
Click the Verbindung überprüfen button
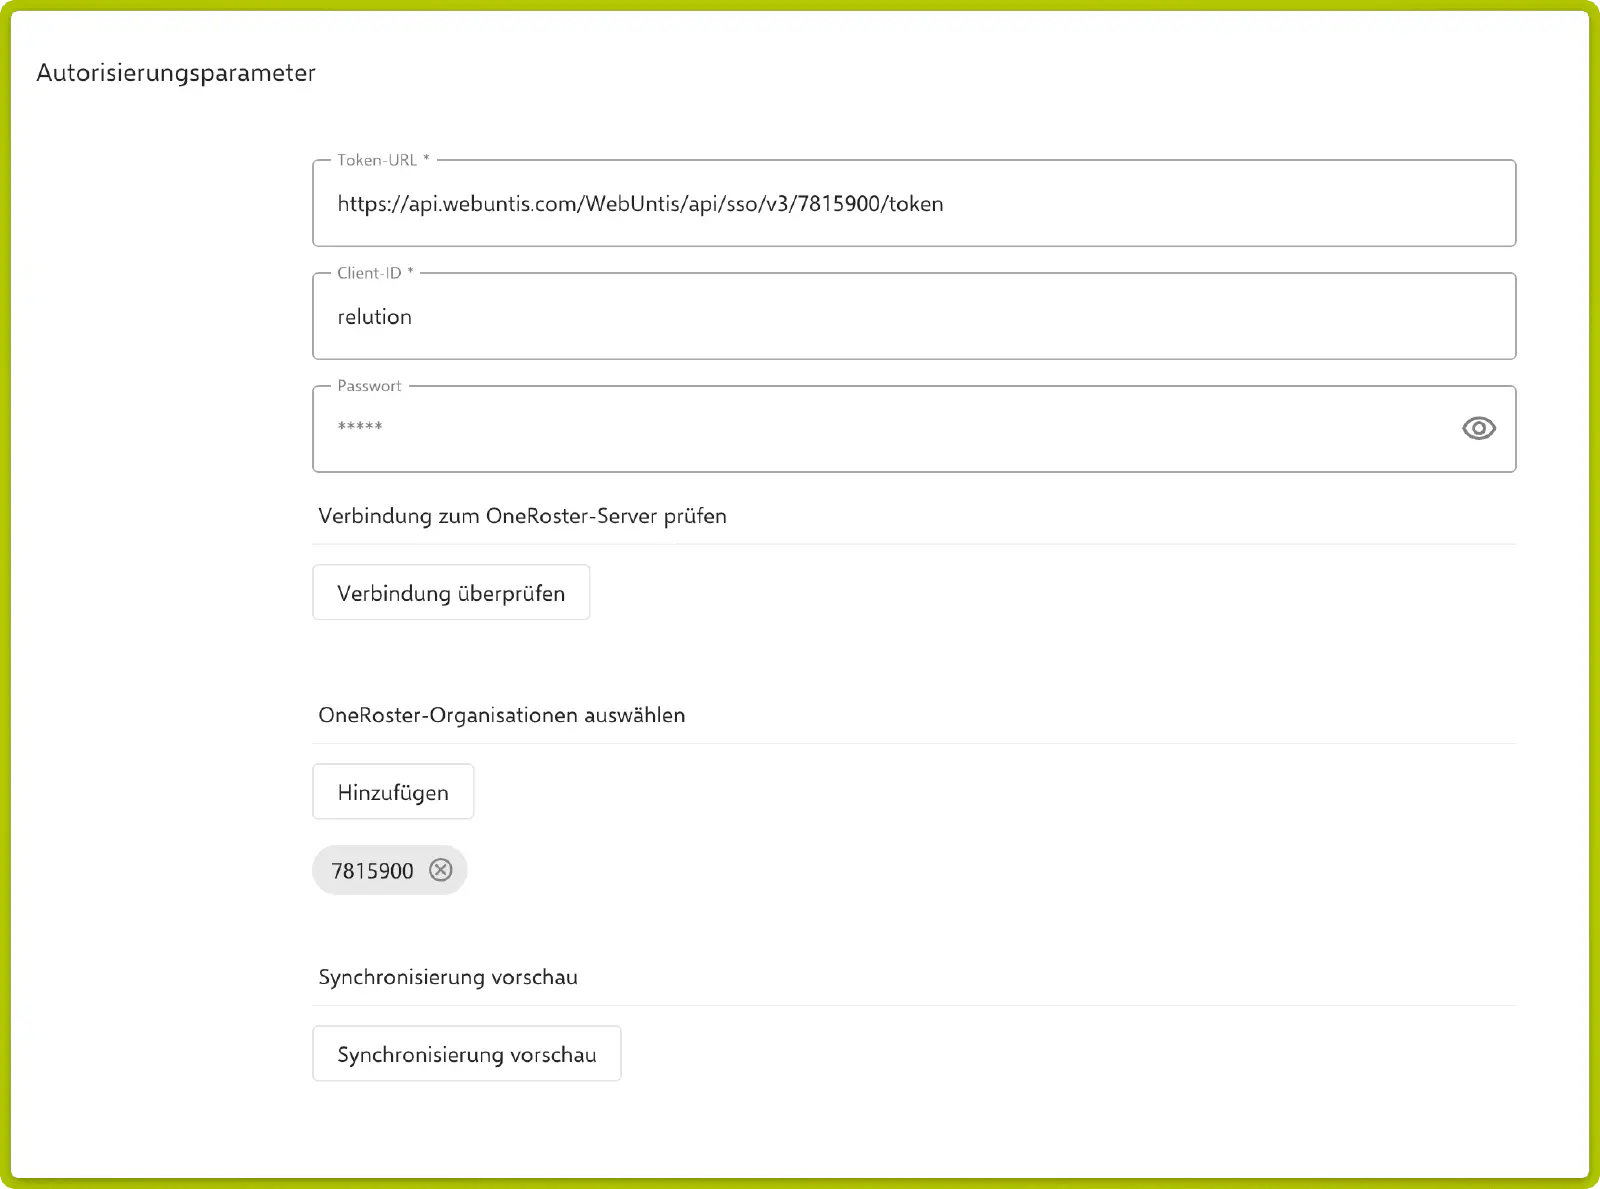pyautogui.click(x=451, y=592)
